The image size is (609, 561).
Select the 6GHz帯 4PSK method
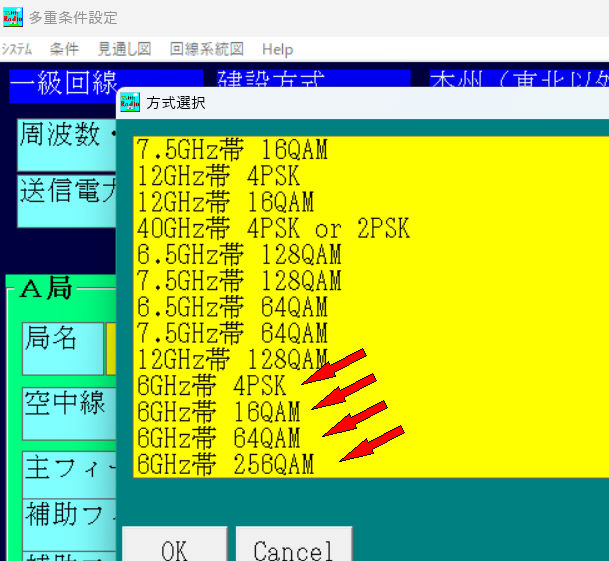click(x=211, y=385)
